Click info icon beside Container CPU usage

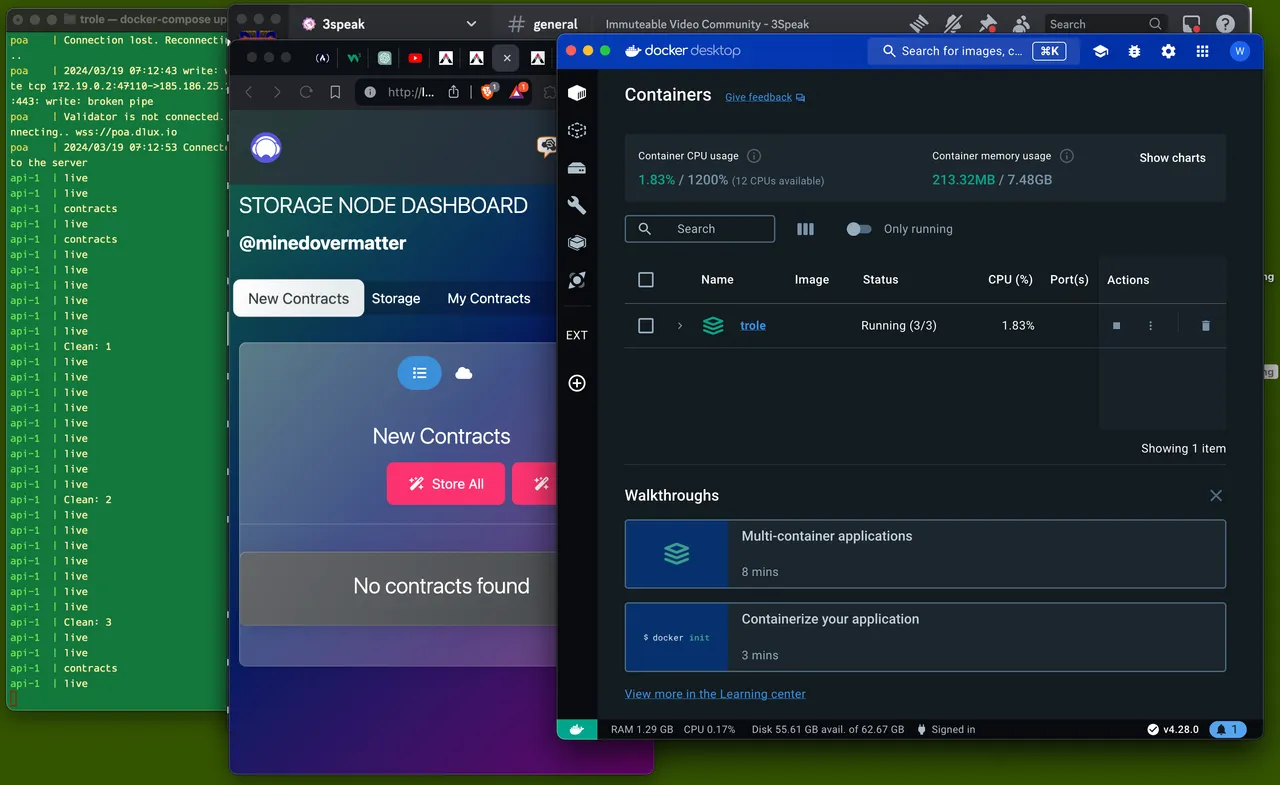tap(754, 156)
